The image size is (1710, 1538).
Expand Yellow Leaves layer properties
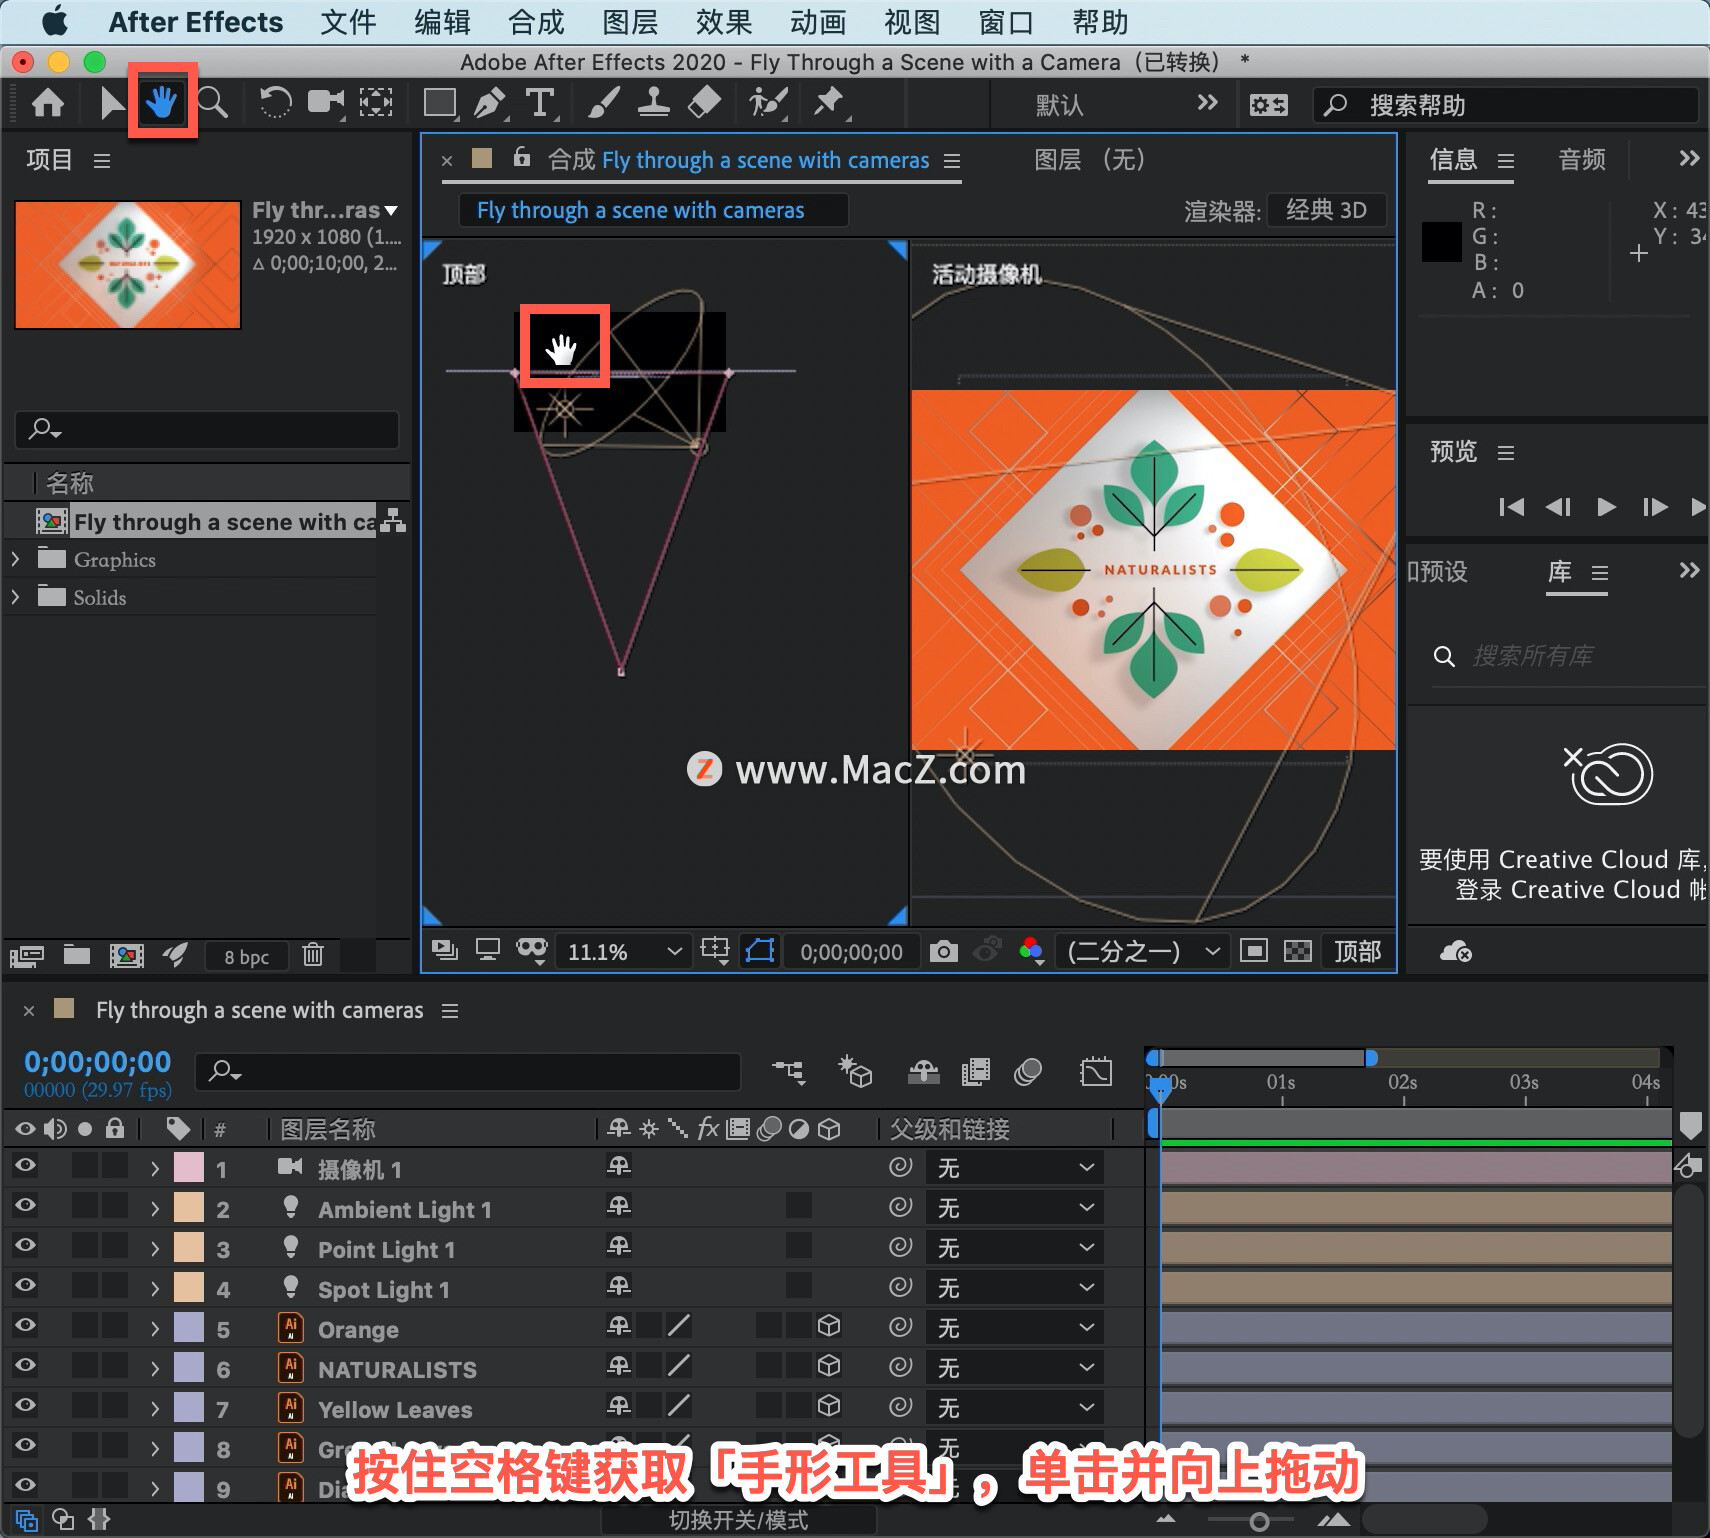(154, 1408)
